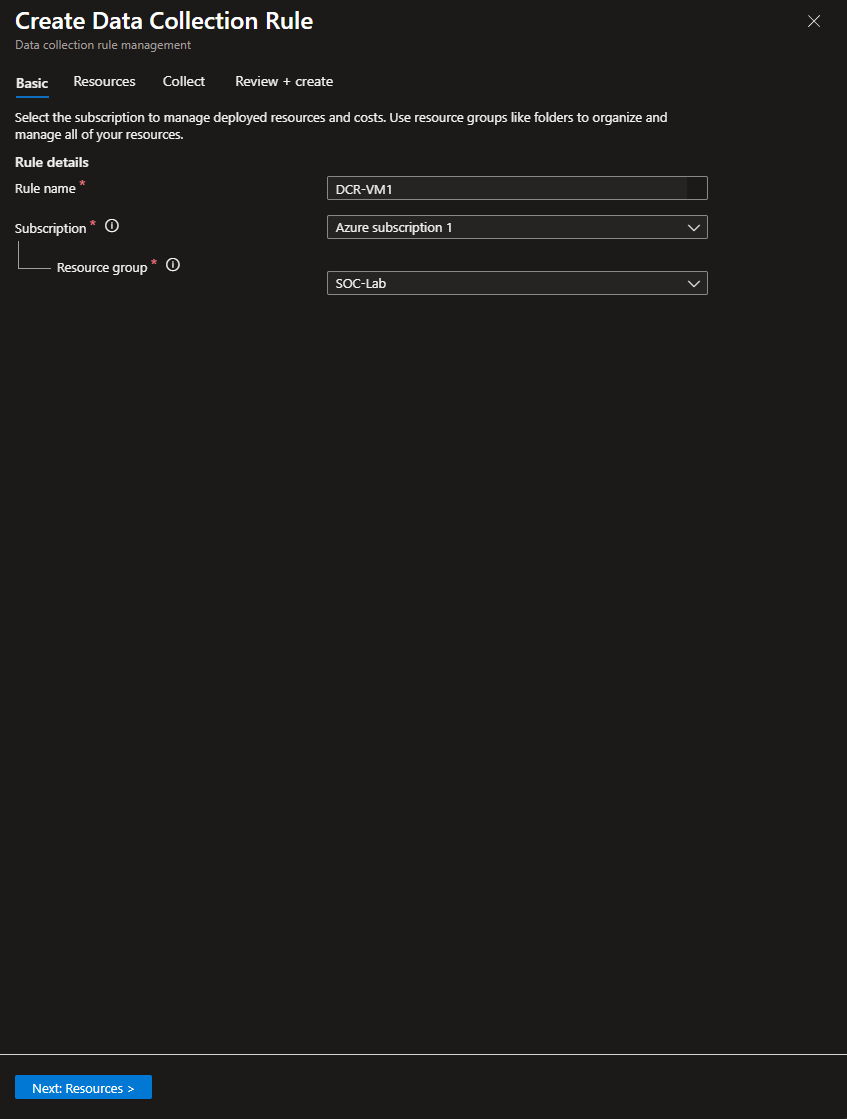Select the Basic tab
This screenshot has height=1119, width=847.
pyautogui.click(x=32, y=82)
